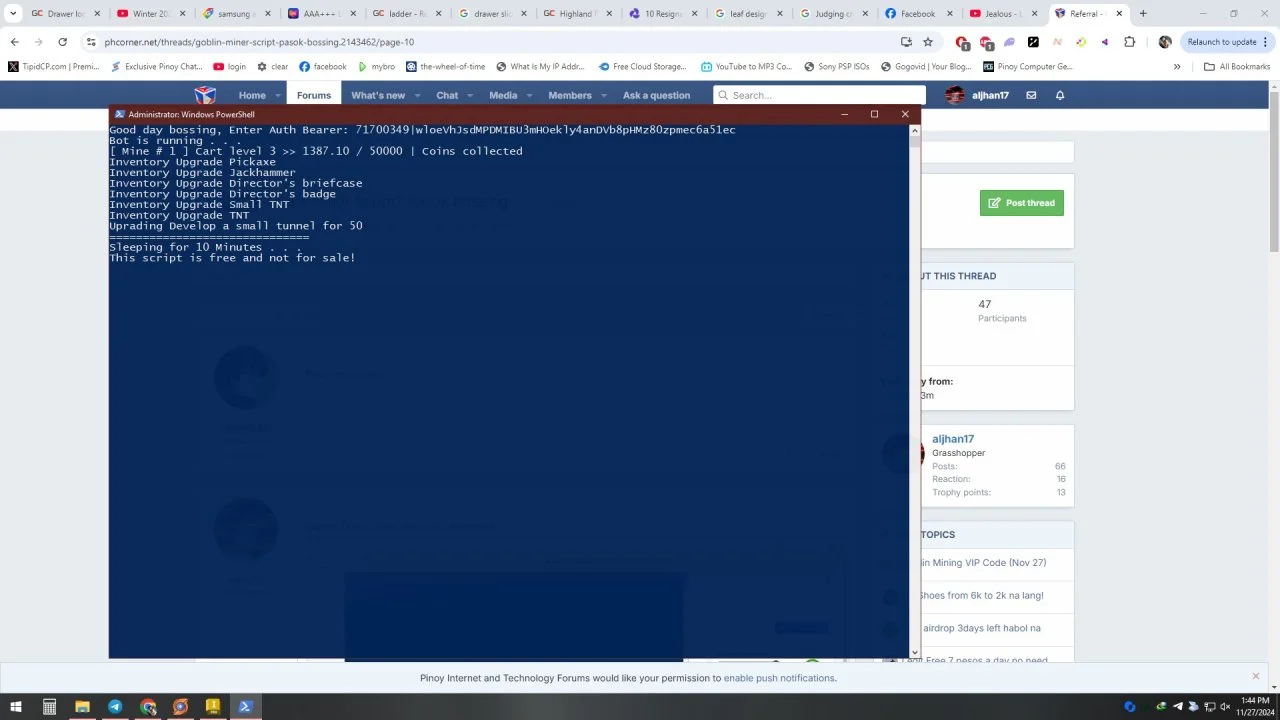Open File Explorer from the taskbar
The image size is (1280, 720).
click(x=82, y=706)
